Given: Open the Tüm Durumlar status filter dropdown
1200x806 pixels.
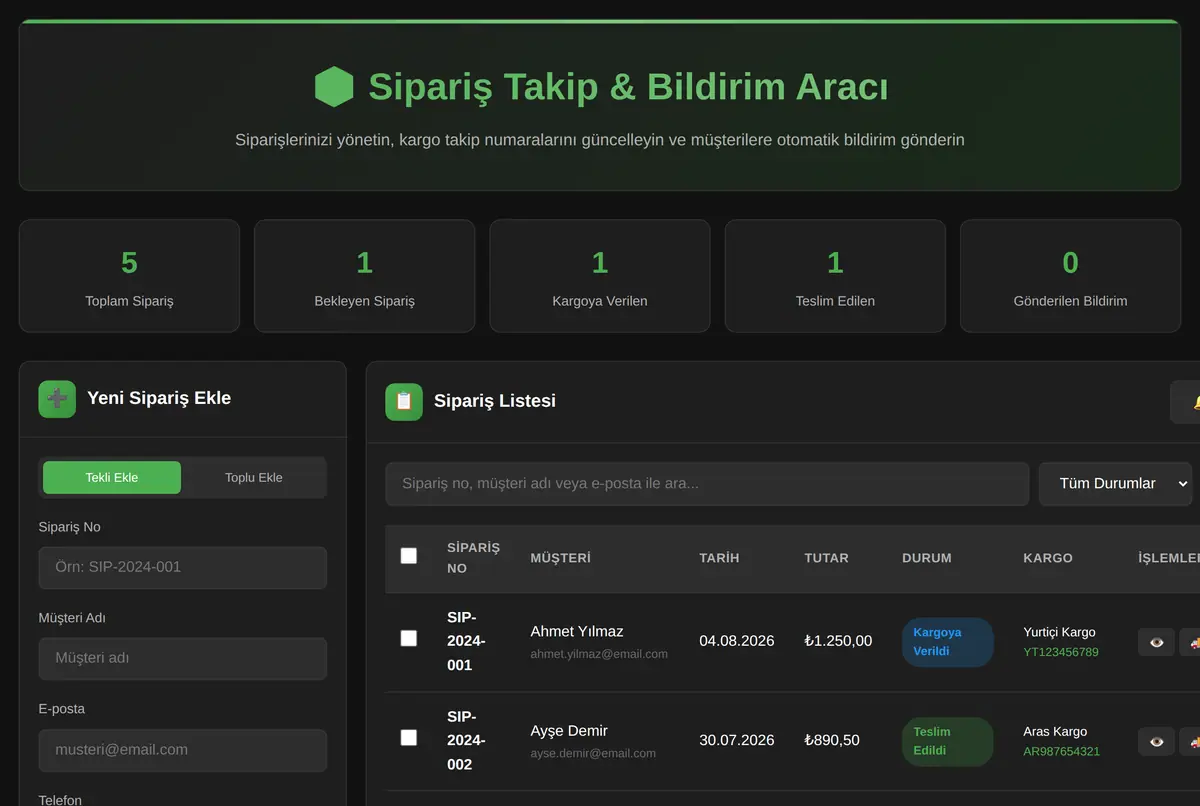Looking at the screenshot, I should click(x=1115, y=484).
